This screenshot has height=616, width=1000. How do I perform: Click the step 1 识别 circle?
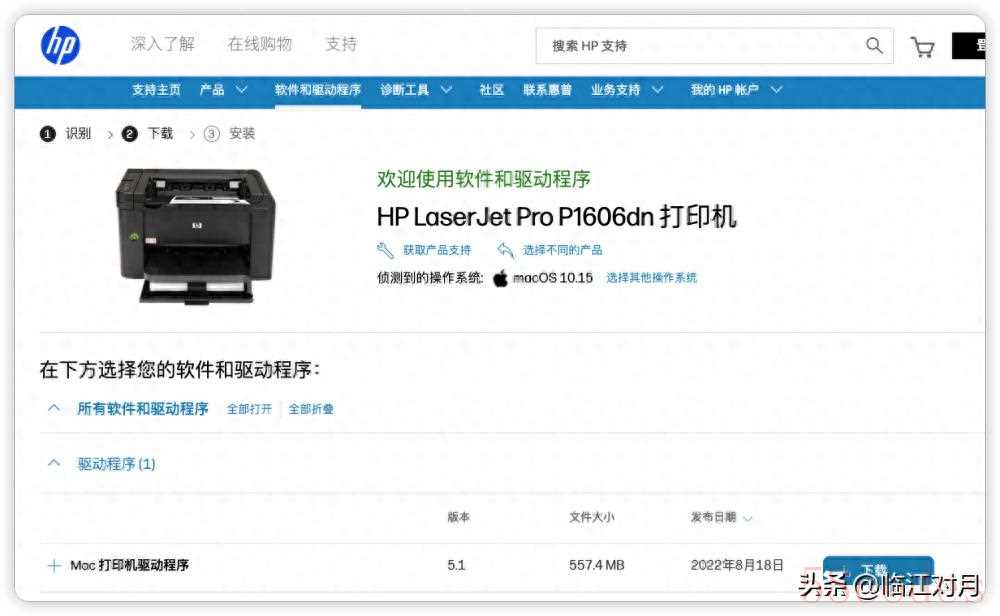tap(48, 134)
